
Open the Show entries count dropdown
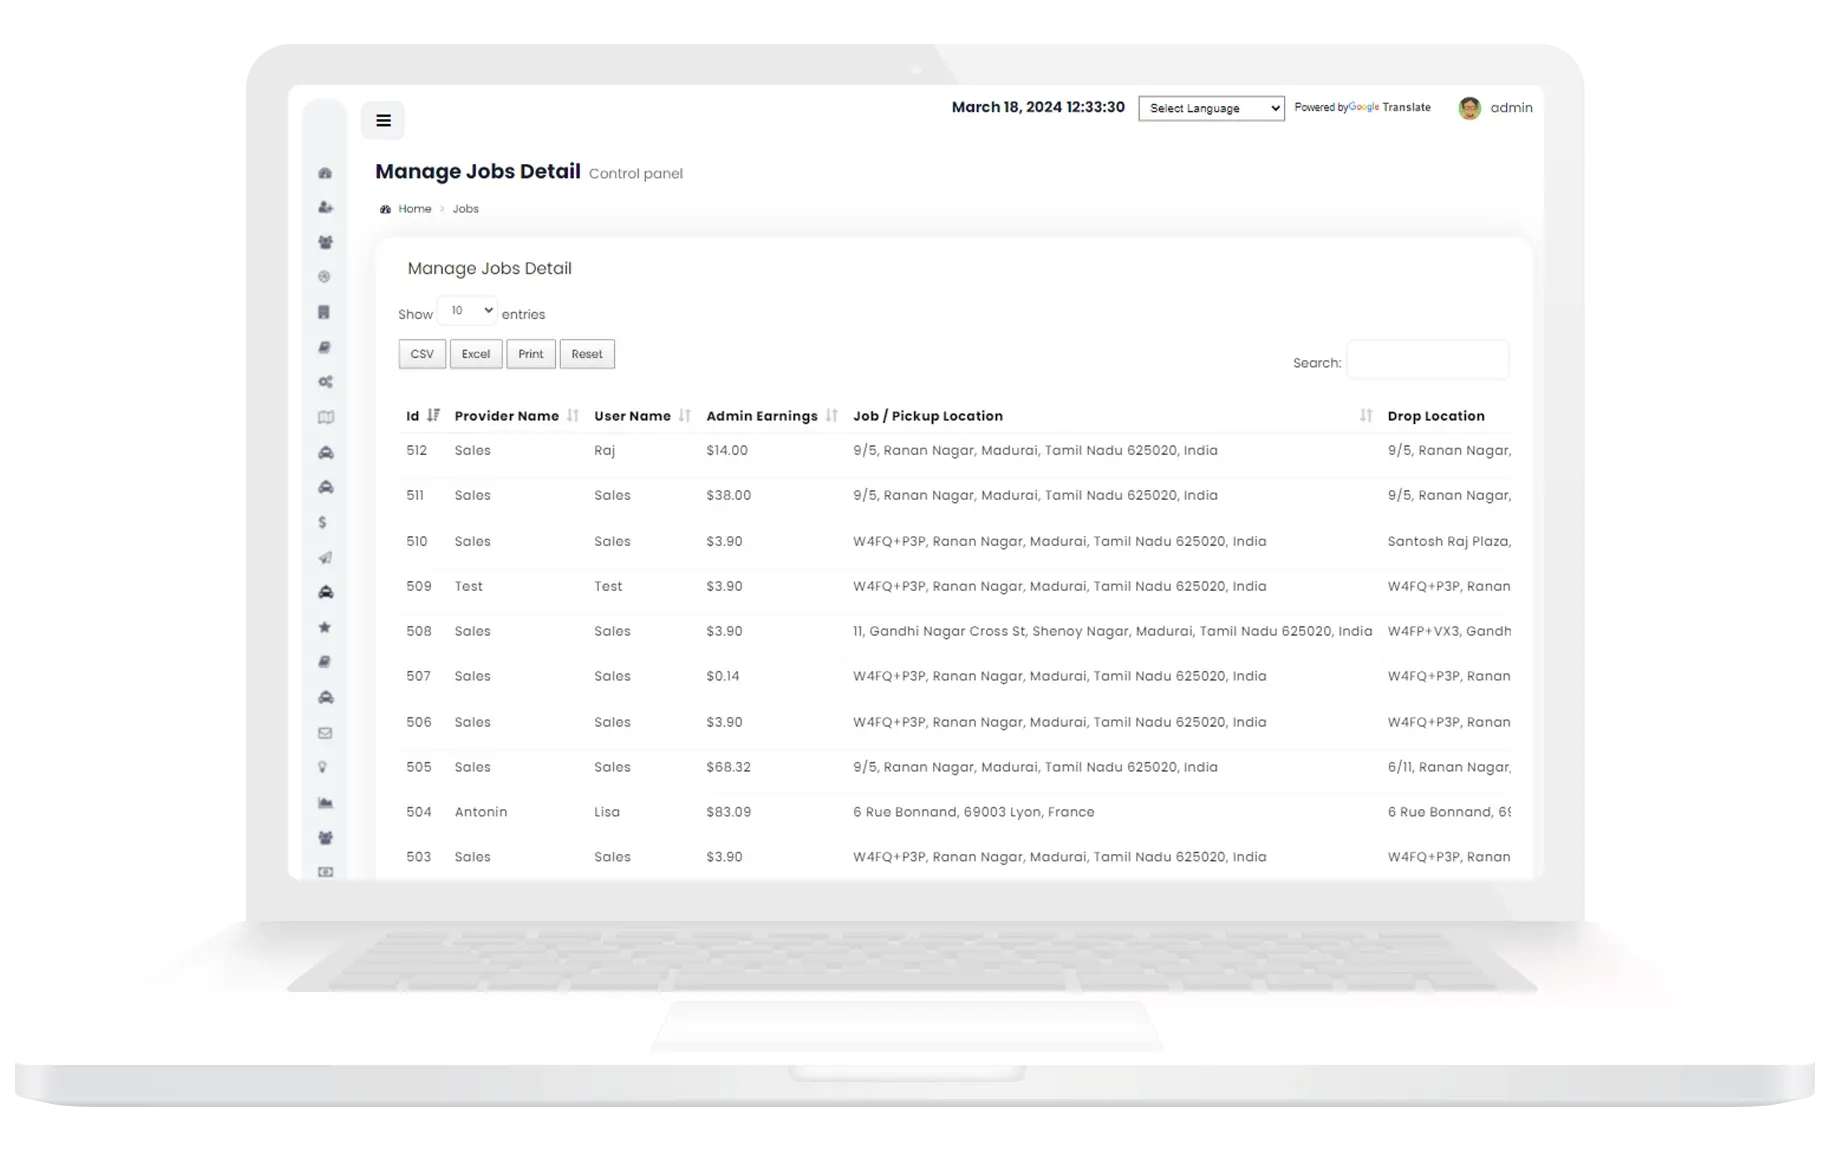pos(467,311)
